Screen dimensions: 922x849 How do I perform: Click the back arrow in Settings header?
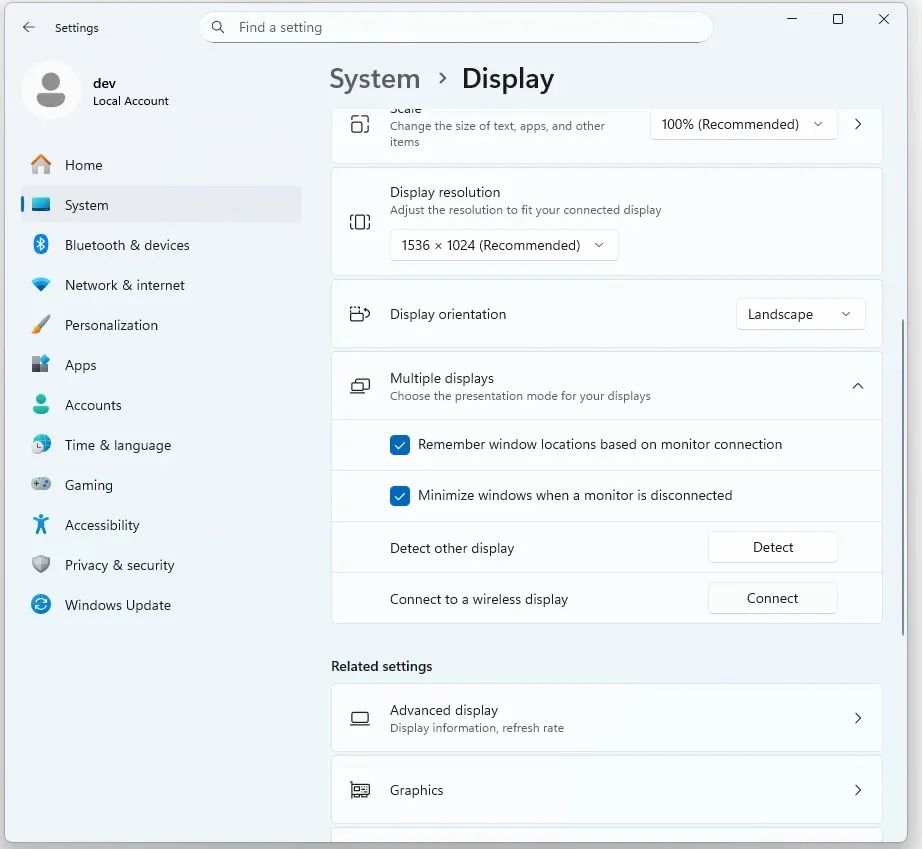click(x=28, y=27)
